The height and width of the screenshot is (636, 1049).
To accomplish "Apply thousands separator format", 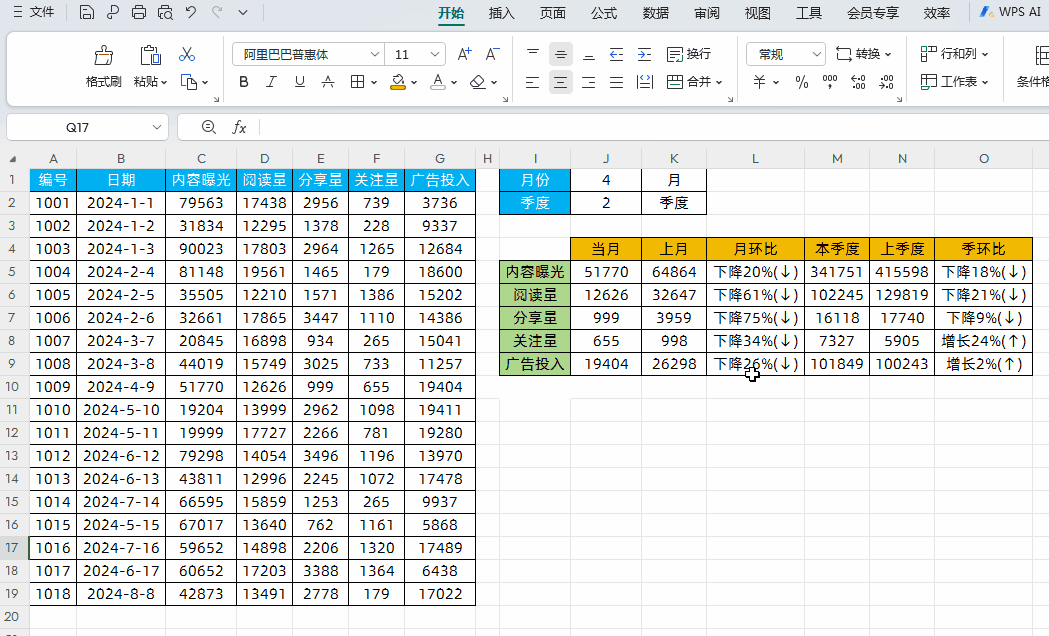I will (830, 82).
